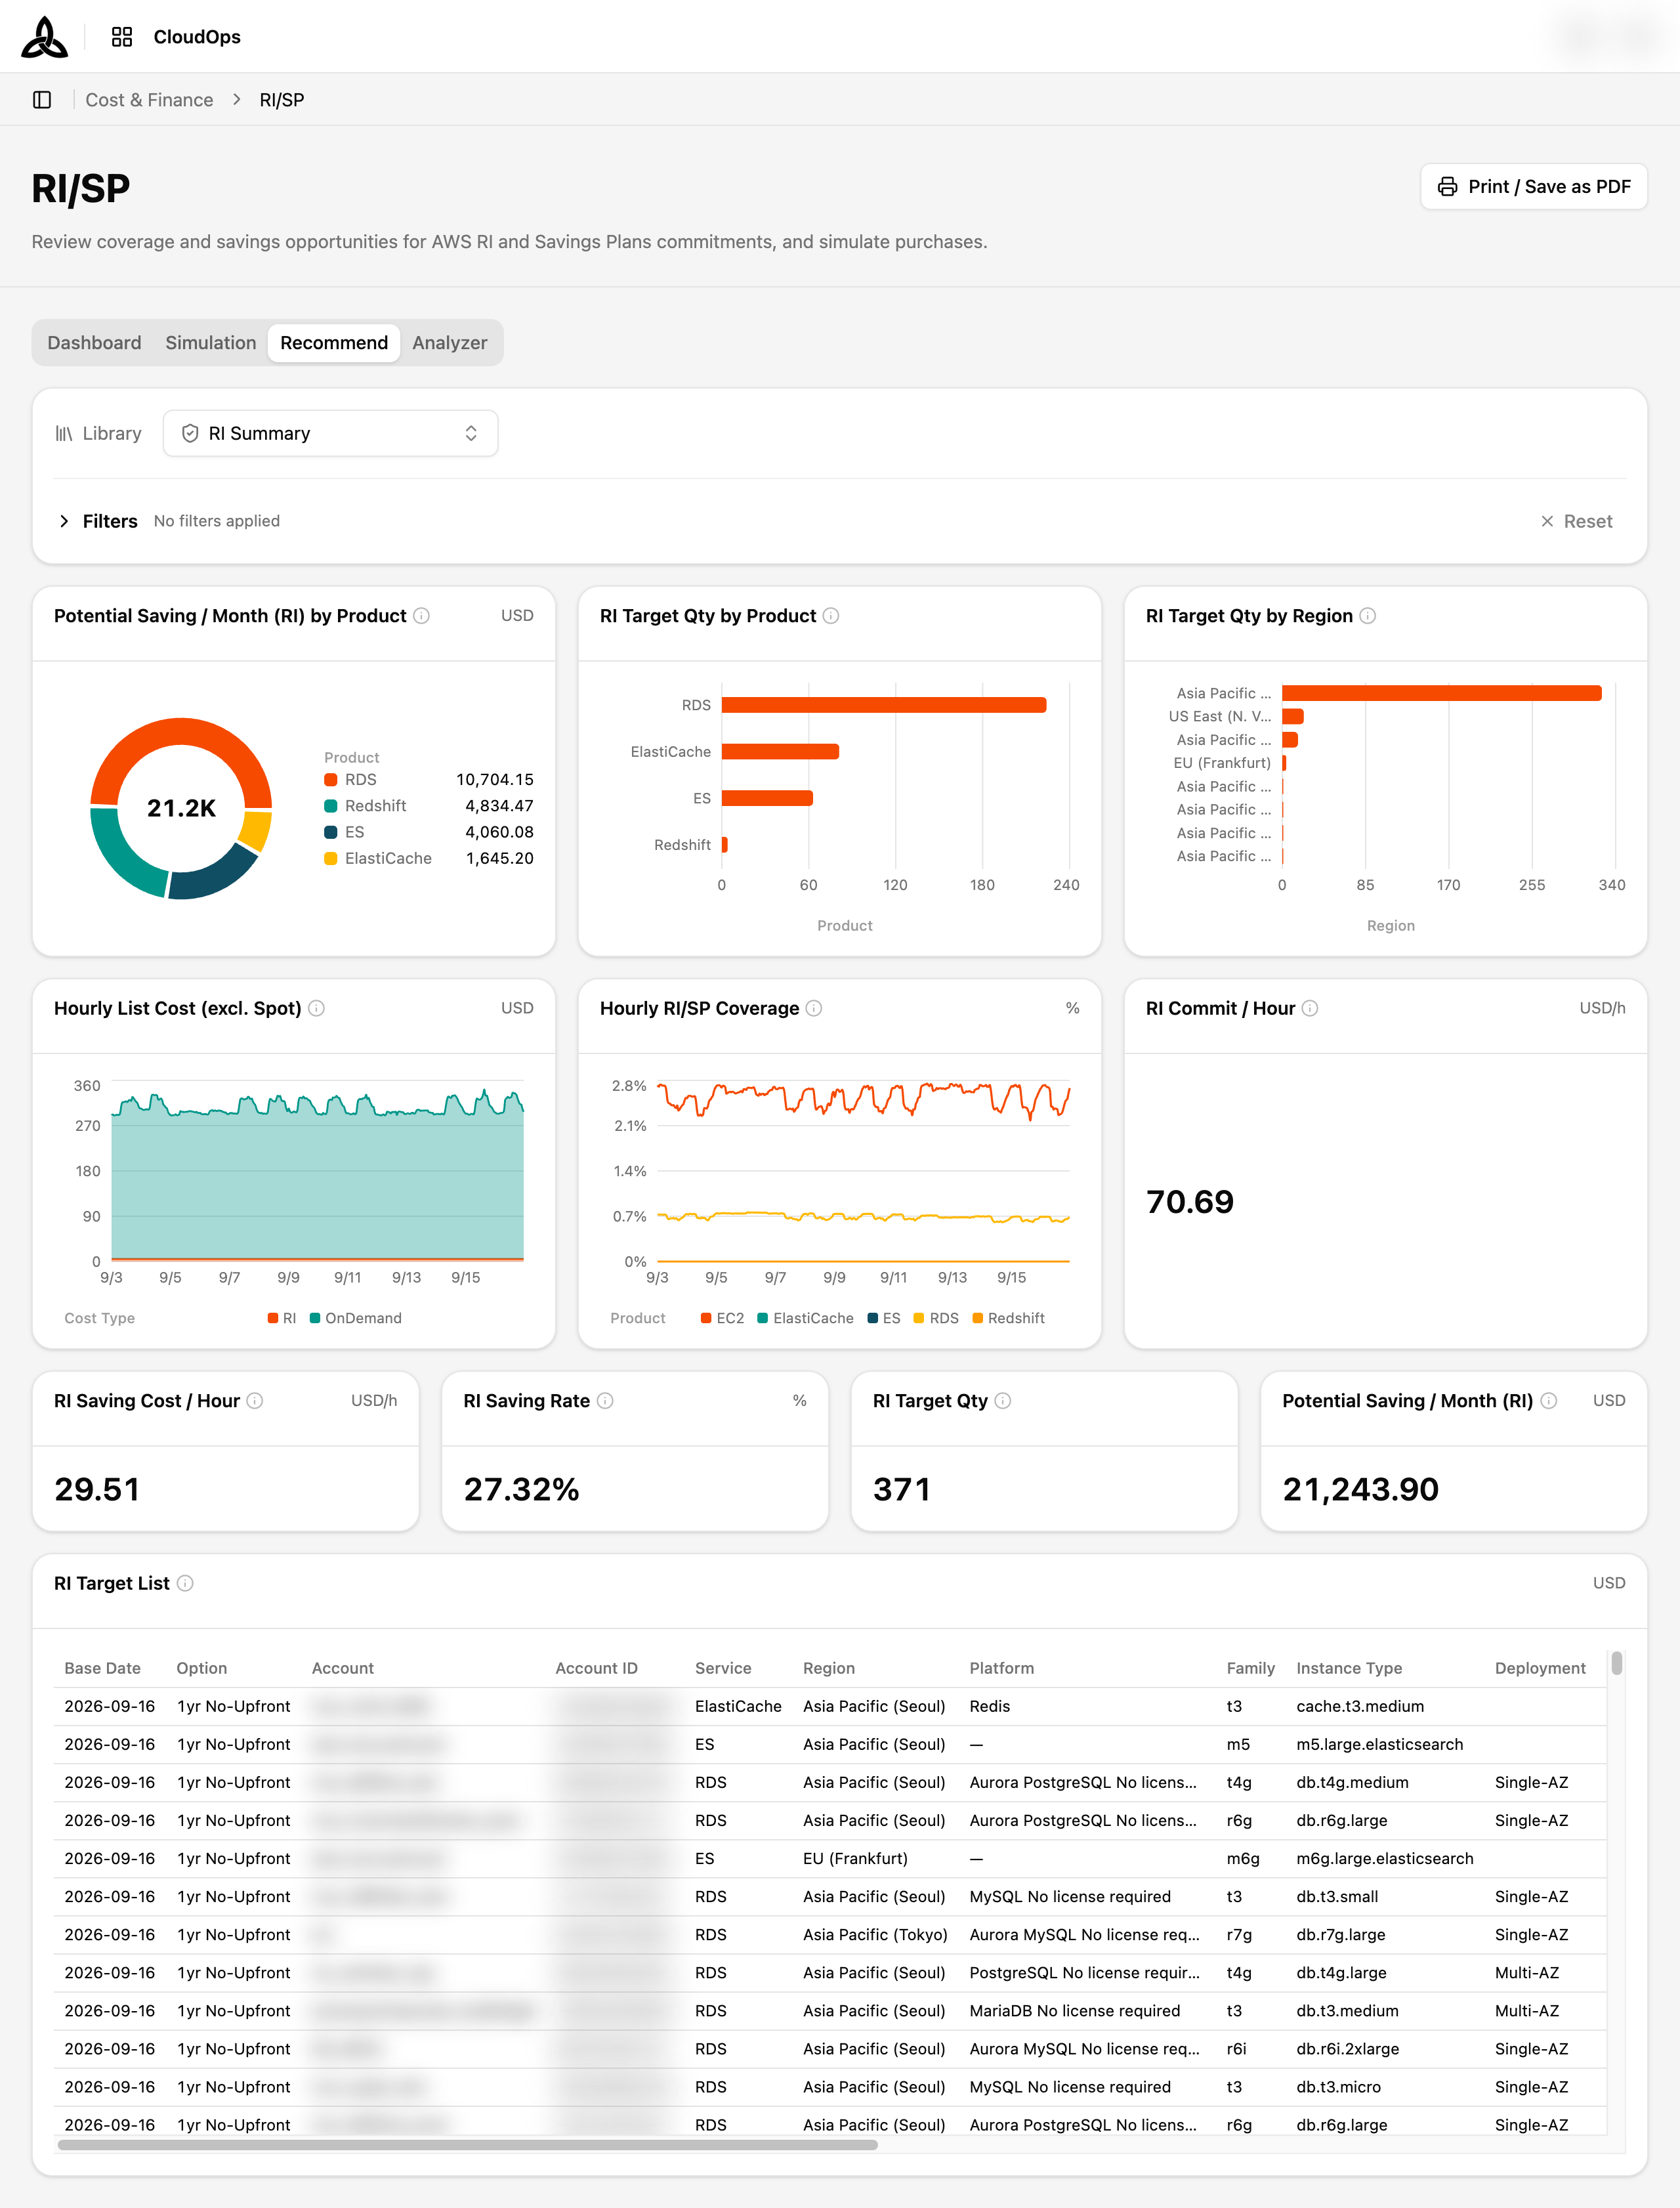Image resolution: width=1680 pixels, height=2208 pixels.
Task: Toggle the OnDemand legend item
Action: tap(356, 1318)
